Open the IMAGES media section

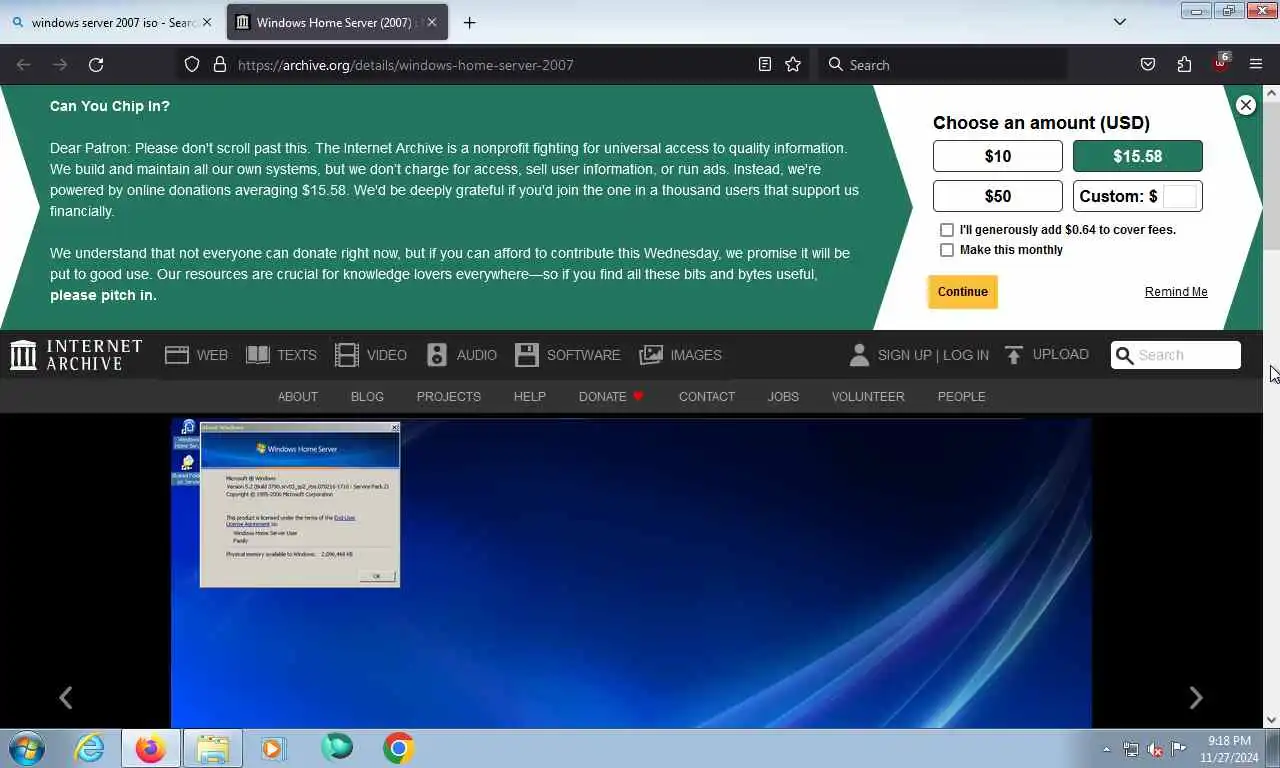[680, 355]
